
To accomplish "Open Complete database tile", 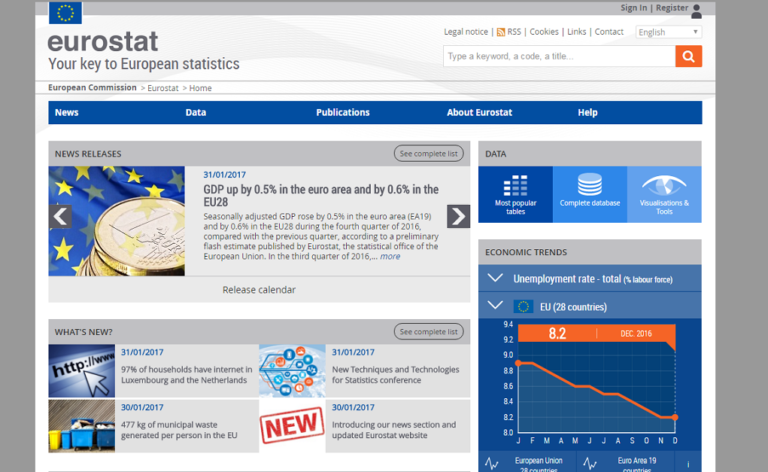I will click(590, 194).
